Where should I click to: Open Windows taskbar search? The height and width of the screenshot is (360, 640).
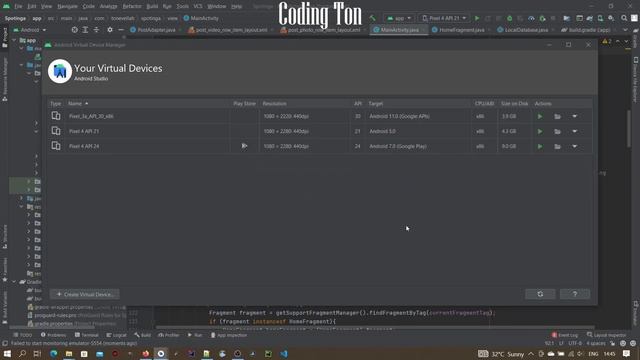(x=22, y=353)
